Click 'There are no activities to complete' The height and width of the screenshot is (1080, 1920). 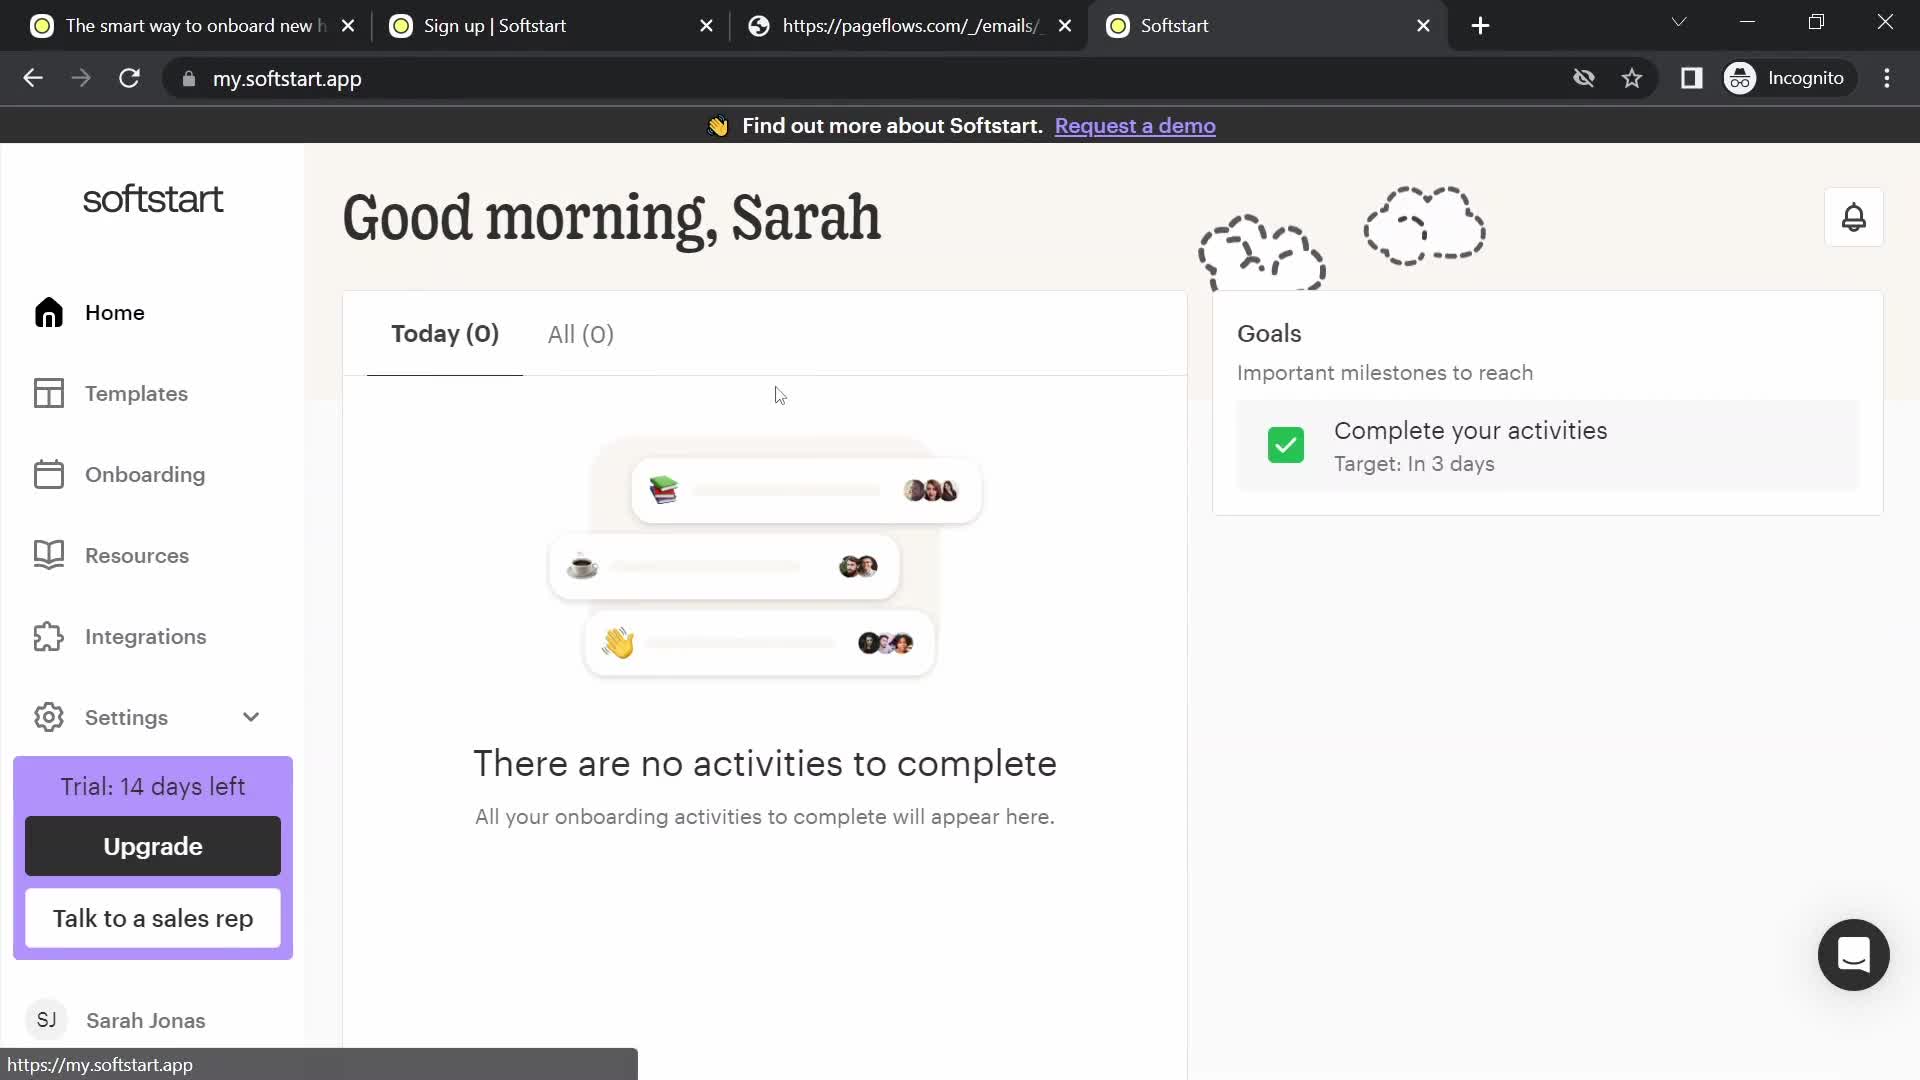[x=765, y=764]
